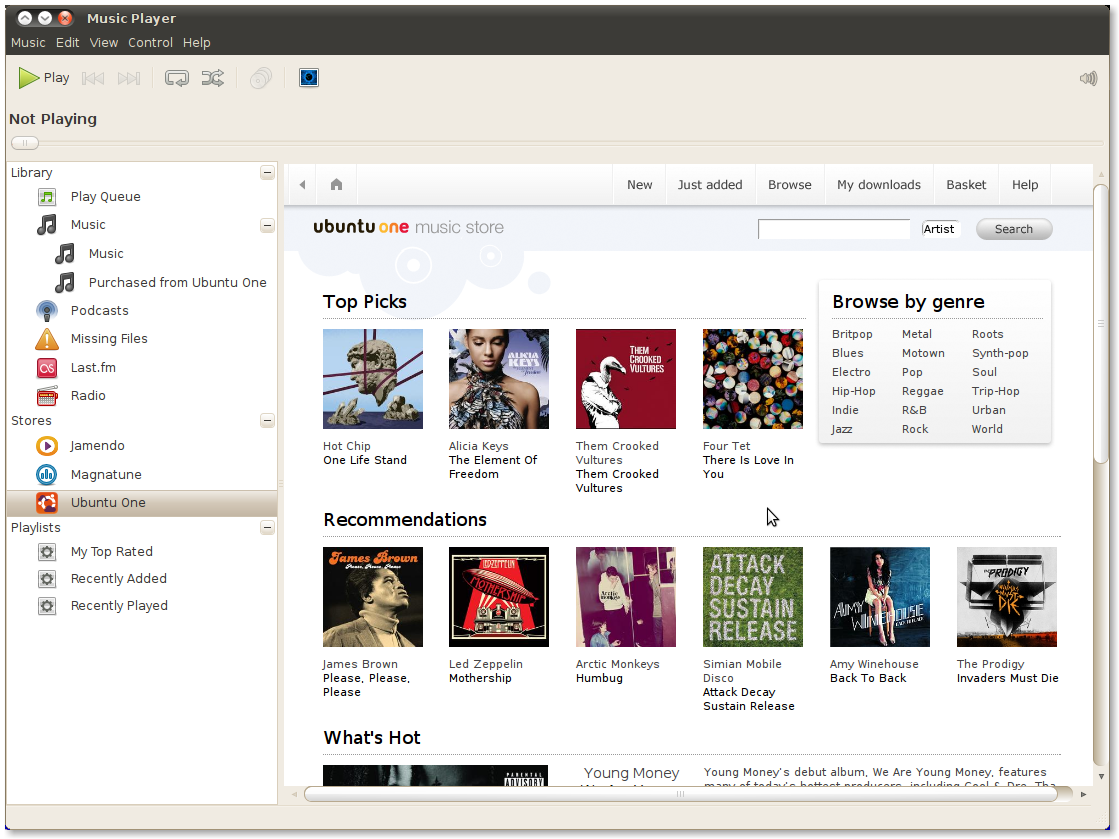The image size is (1119, 839).
Task: Open the Humbug album link
Action: coord(599,678)
